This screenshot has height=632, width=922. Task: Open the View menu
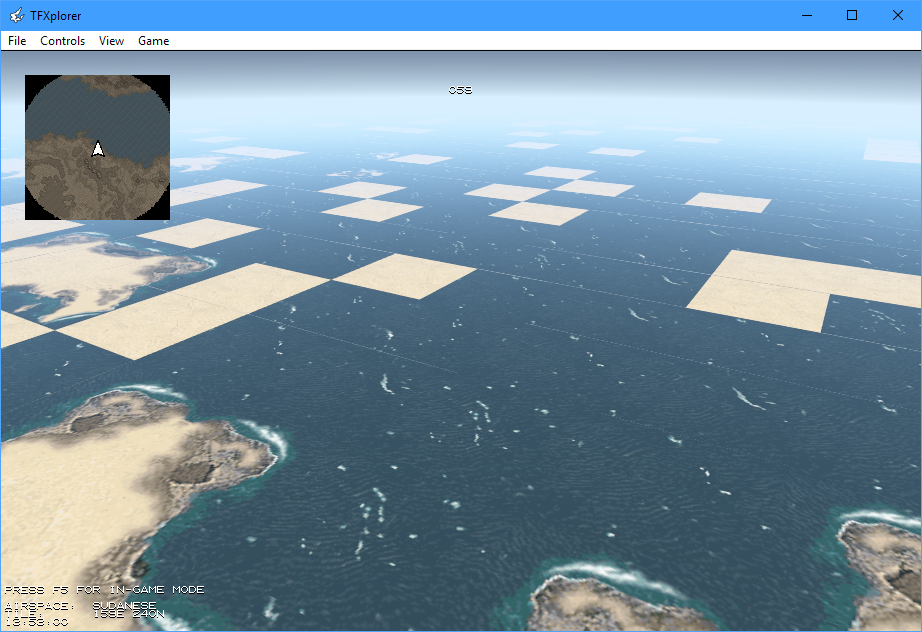coord(111,41)
